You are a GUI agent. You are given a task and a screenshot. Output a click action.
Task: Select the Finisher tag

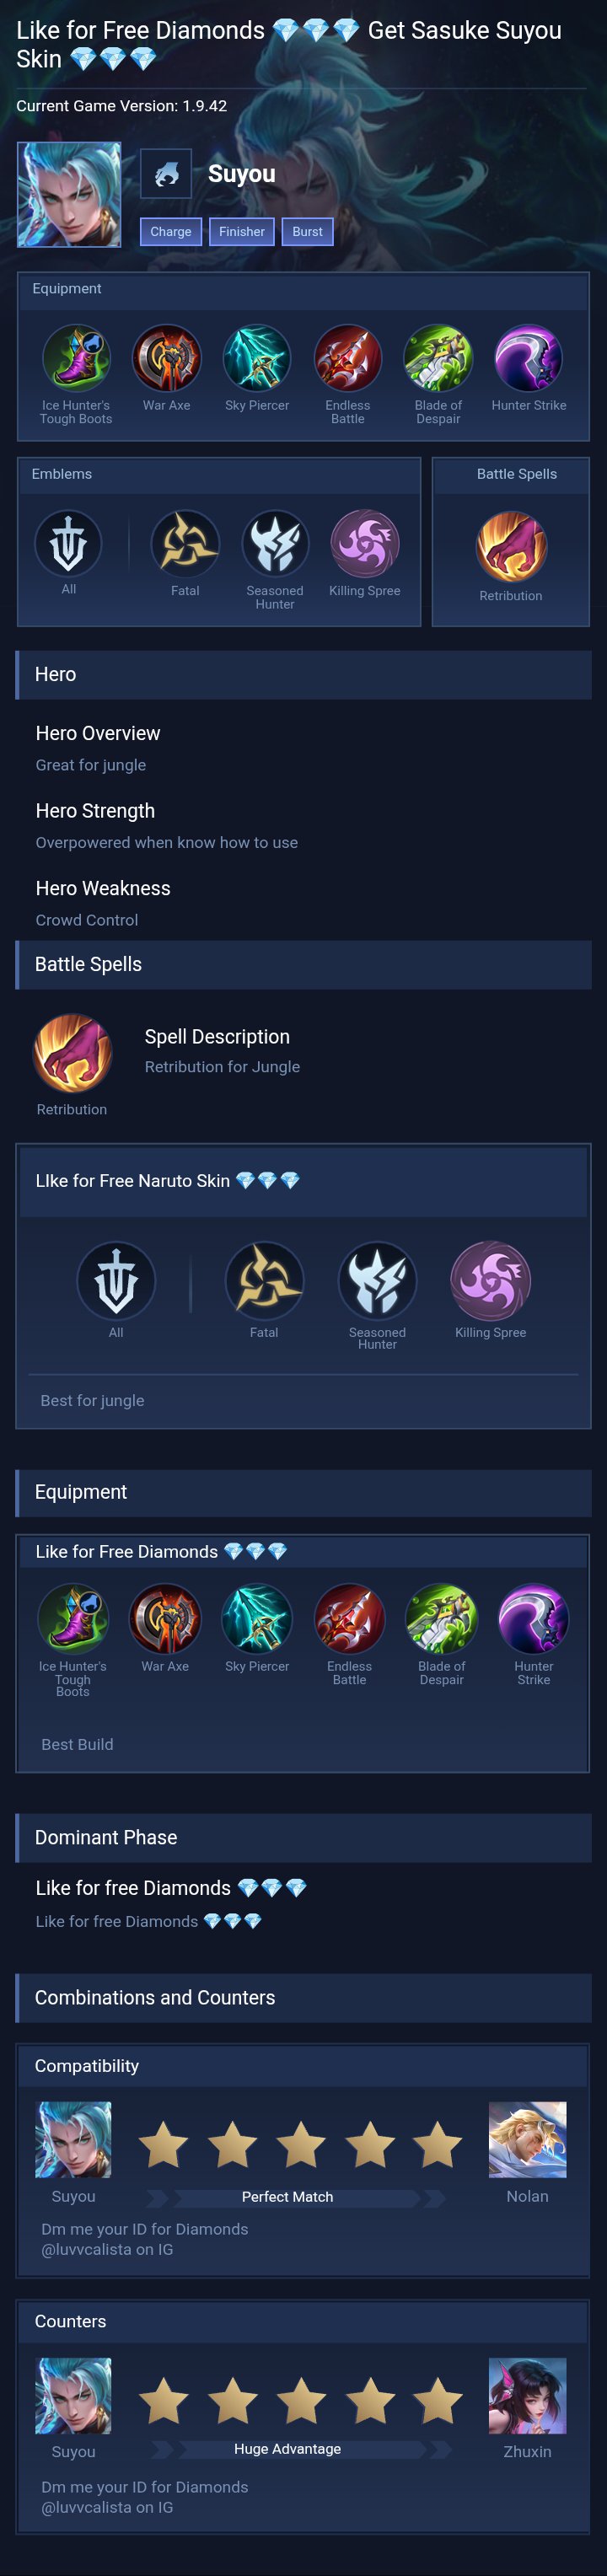point(242,232)
